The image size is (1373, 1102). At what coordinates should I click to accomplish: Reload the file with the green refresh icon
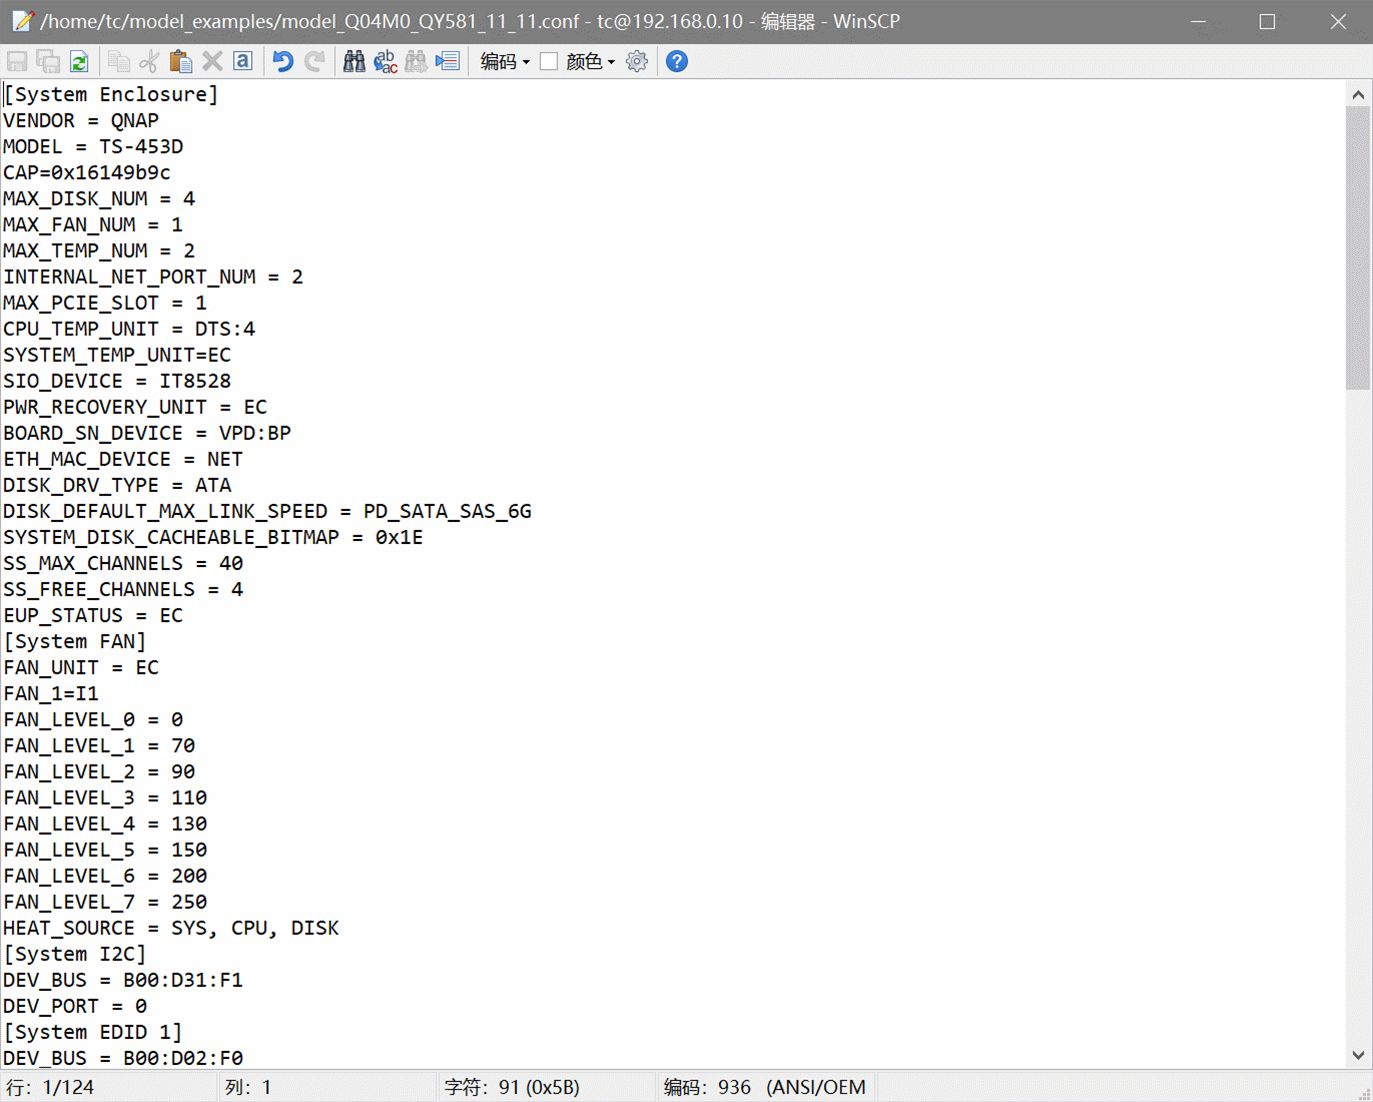click(x=79, y=61)
